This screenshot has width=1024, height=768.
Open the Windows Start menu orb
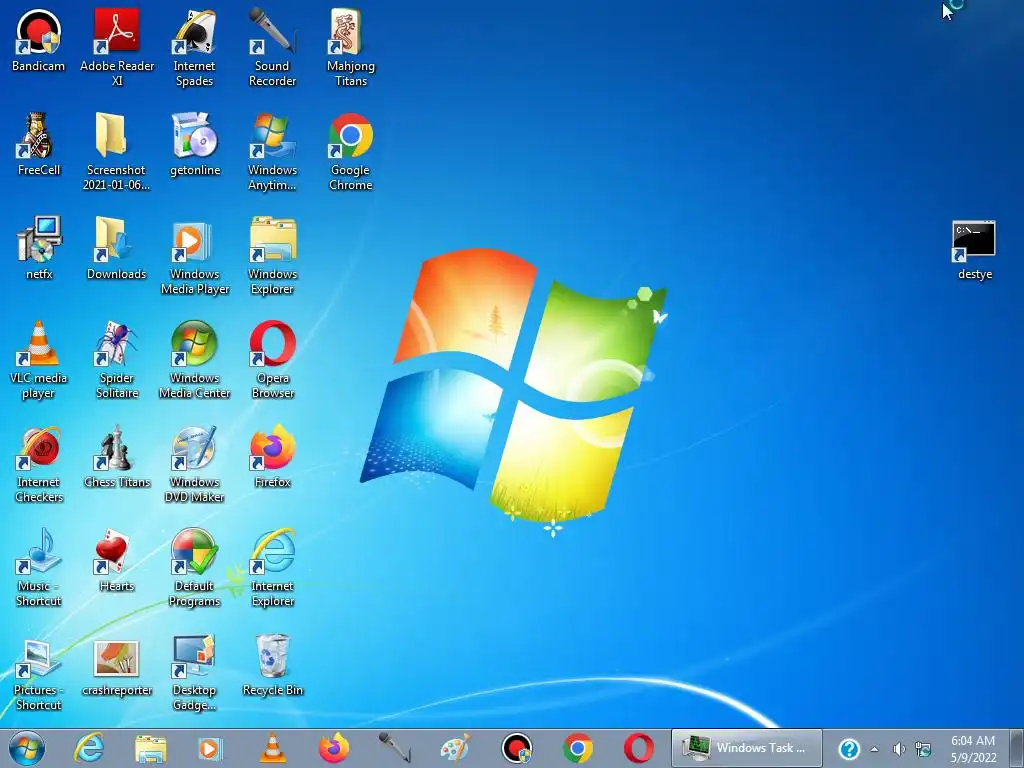[x=27, y=748]
